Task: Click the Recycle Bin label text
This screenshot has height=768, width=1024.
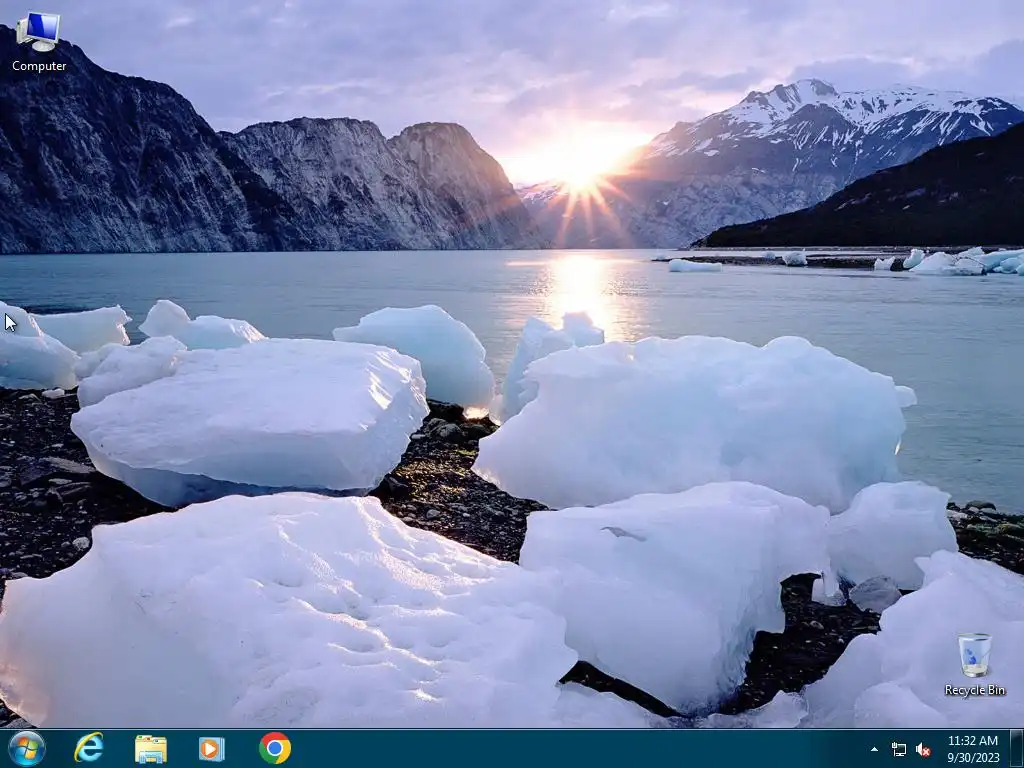Action: coord(974,690)
